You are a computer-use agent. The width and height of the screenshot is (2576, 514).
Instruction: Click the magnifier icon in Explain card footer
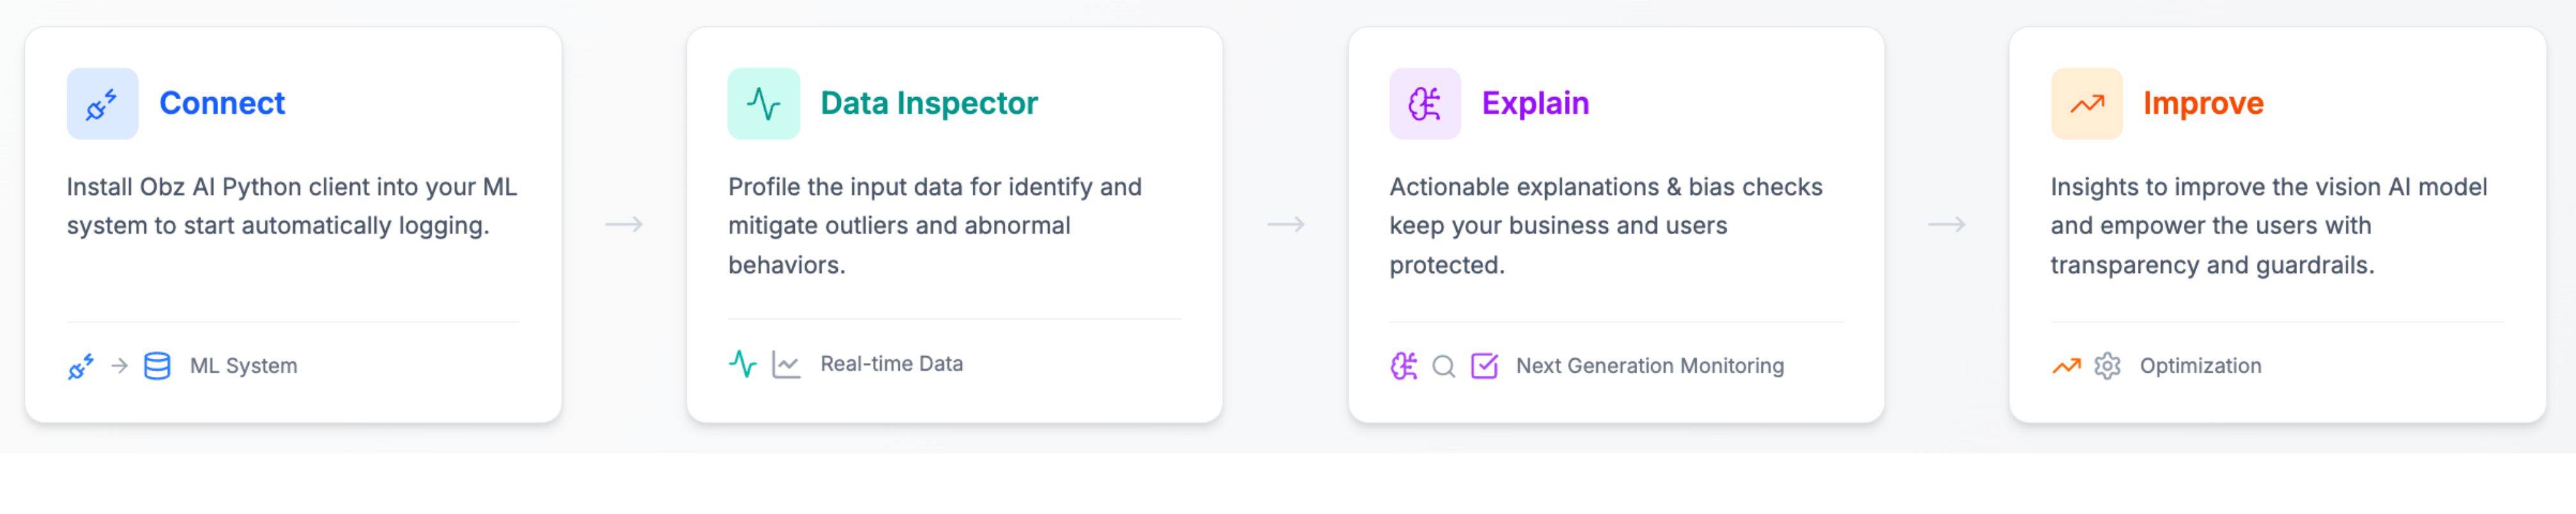point(1443,367)
